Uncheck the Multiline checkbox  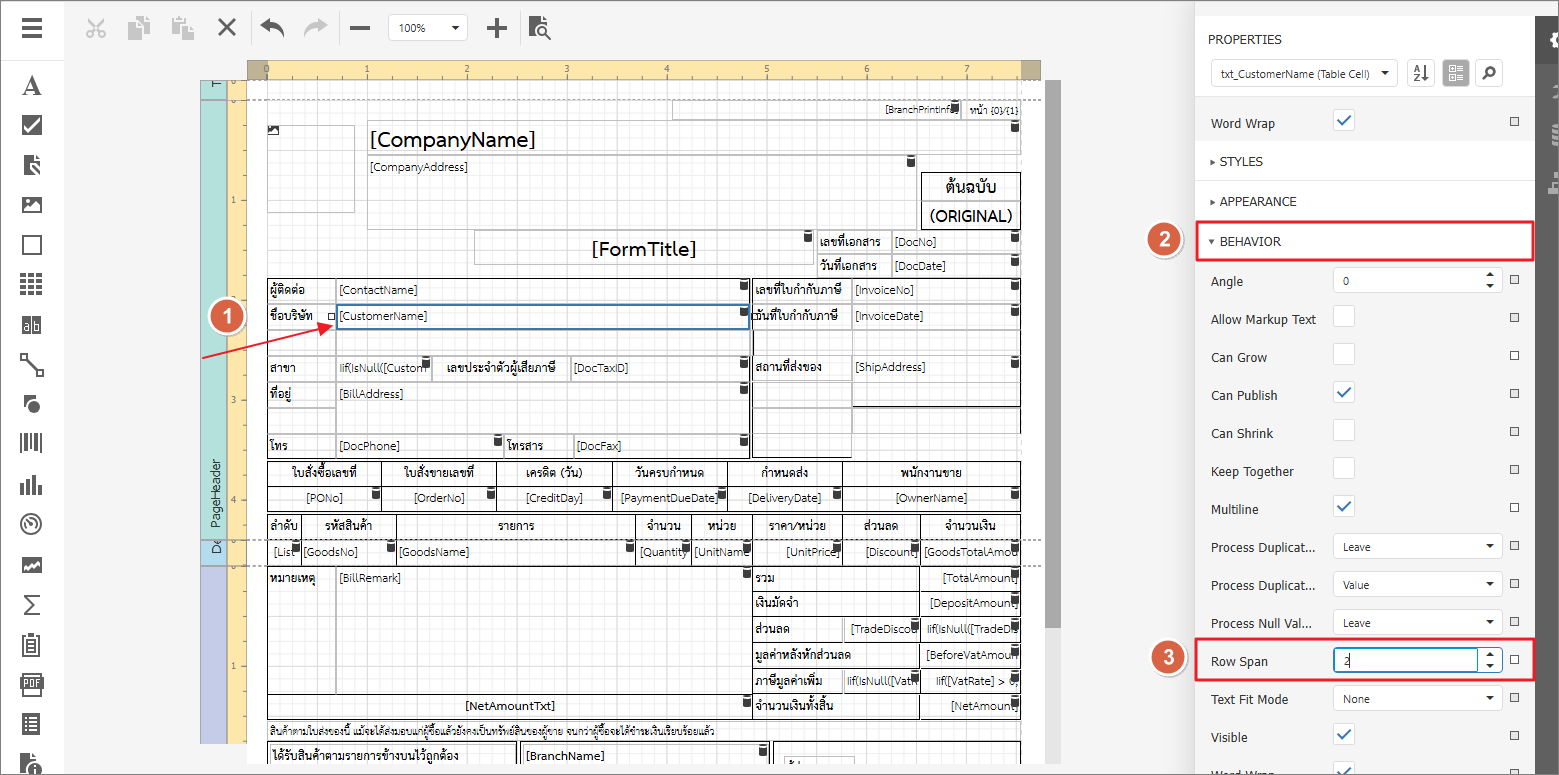click(x=1344, y=507)
